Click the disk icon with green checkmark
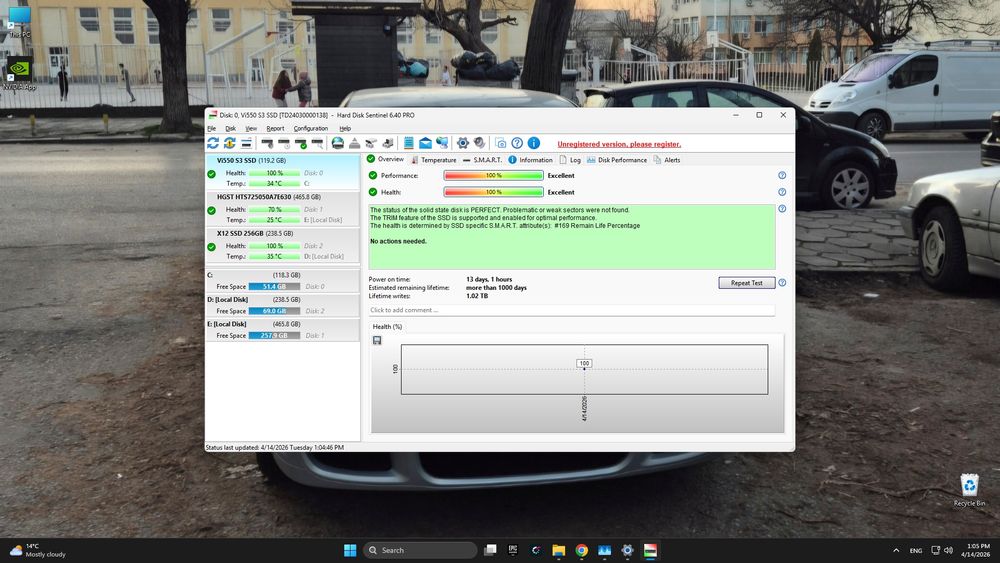This screenshot has width=1000, height=563. coord(300,143)
